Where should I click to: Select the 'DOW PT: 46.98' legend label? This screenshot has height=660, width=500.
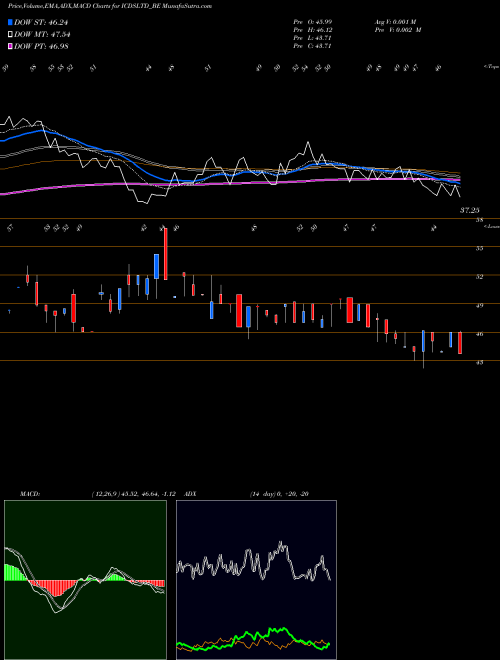tap(41, 46)
